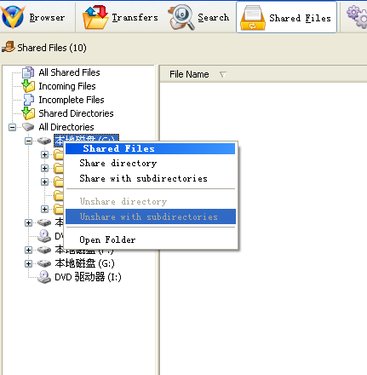The image size is (367, 375).
Task: Collapse the All Directories node
Action: point(12,127)
